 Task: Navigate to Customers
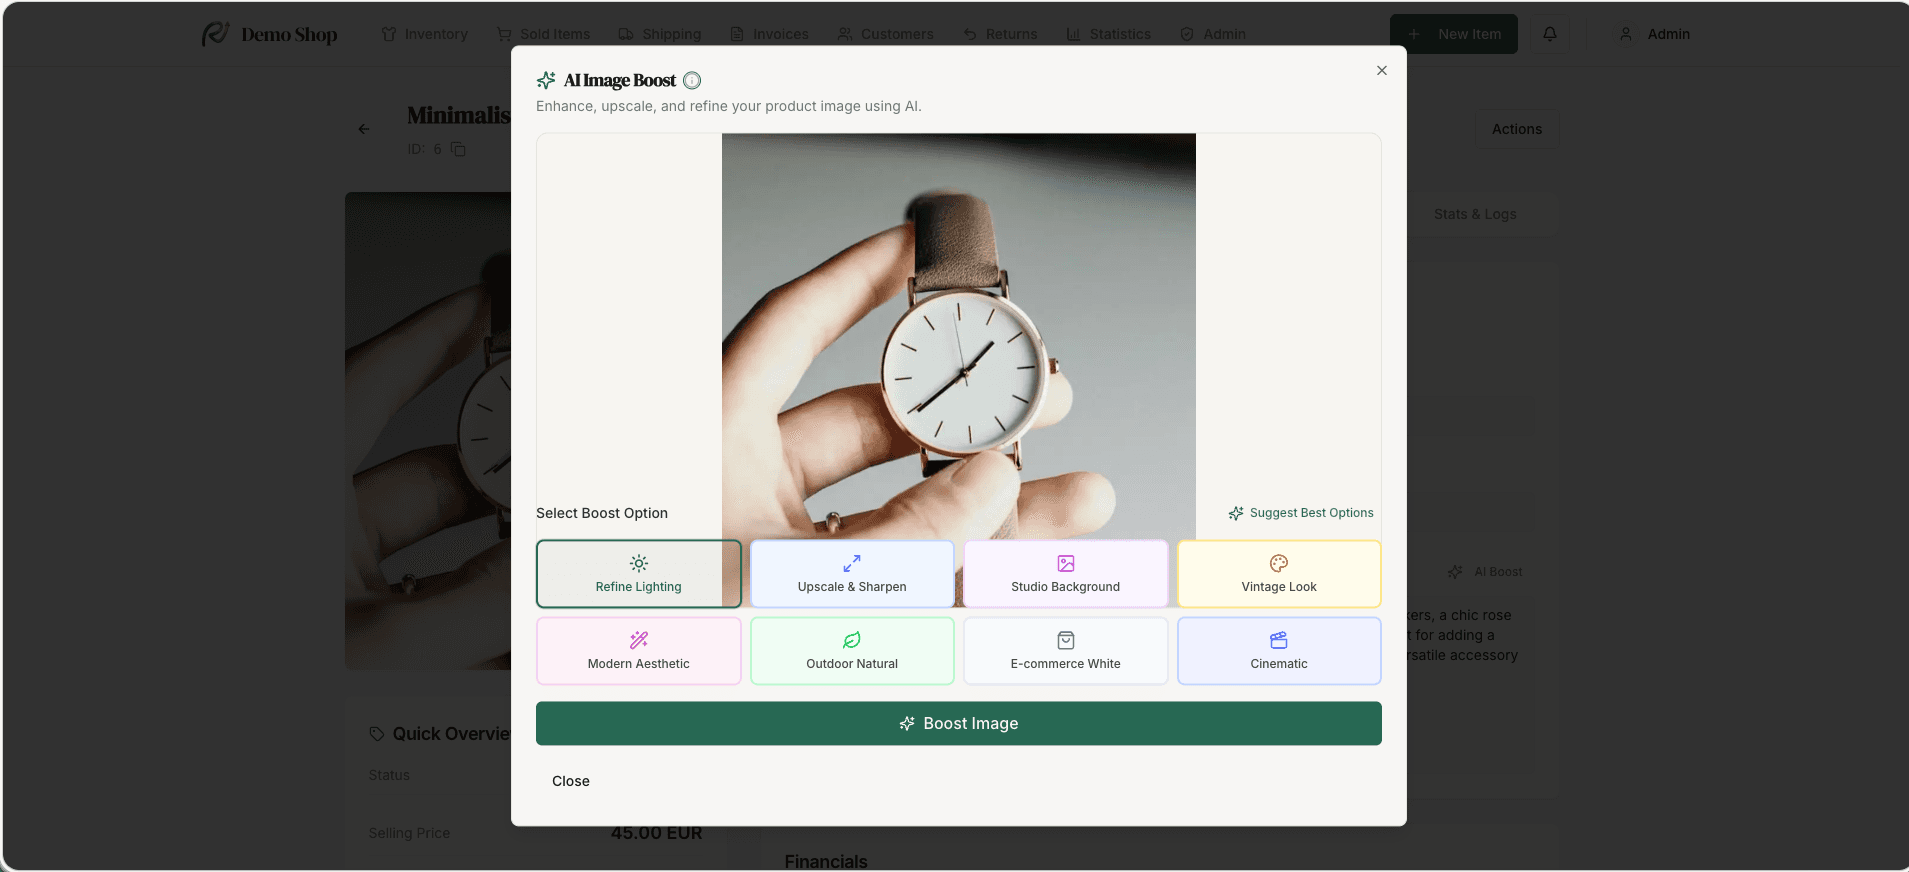point(885,34)
